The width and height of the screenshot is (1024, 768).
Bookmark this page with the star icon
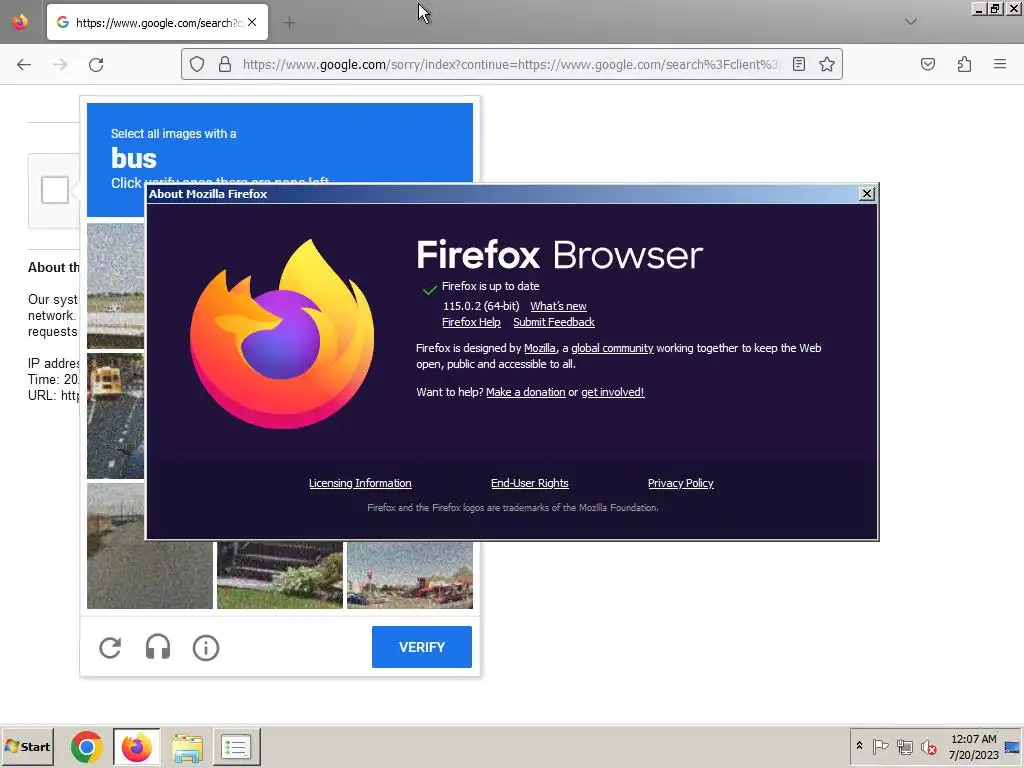[827, 64]
